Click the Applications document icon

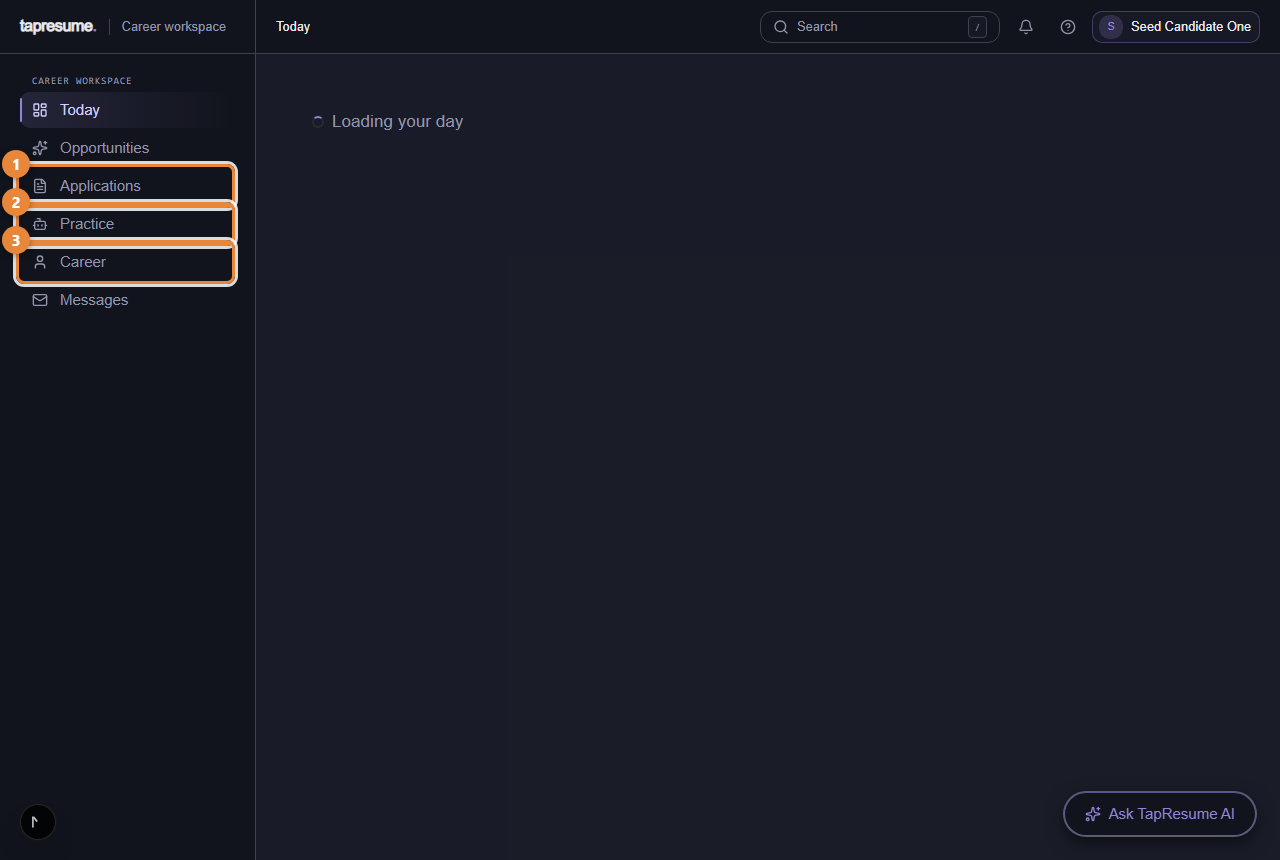coord(40,186)
